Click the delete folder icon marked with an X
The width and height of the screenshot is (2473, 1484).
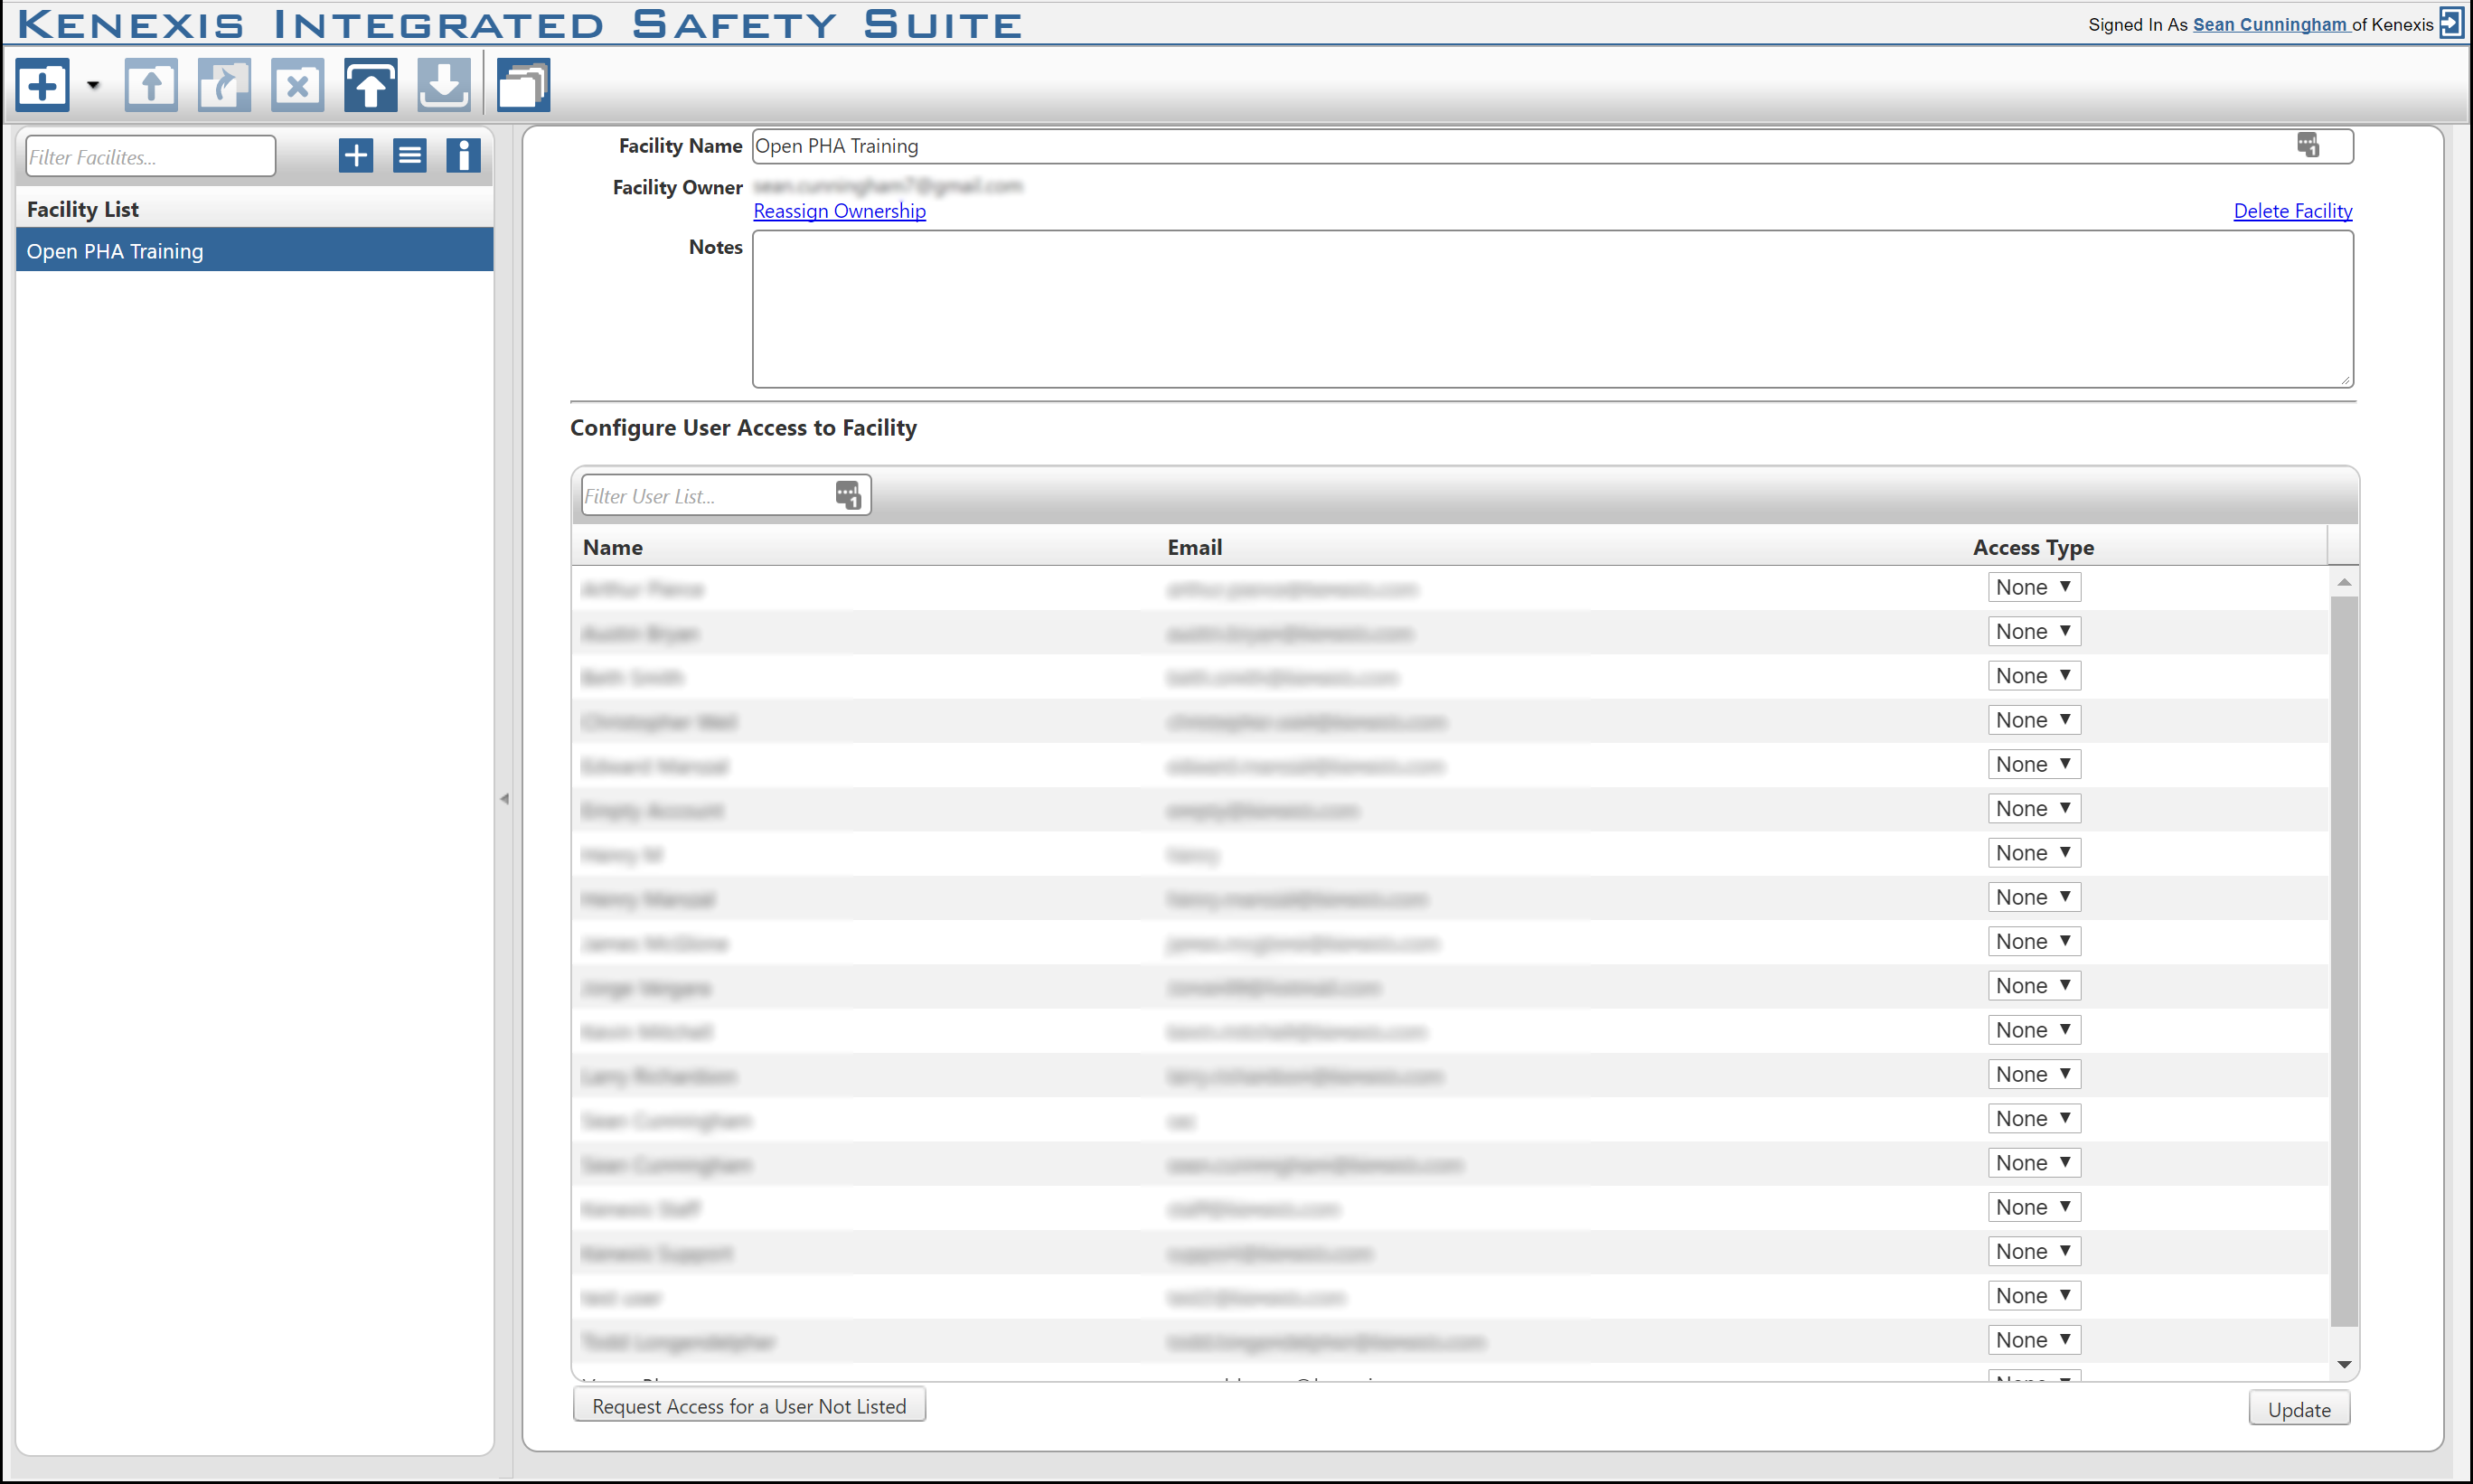[297, 85]
